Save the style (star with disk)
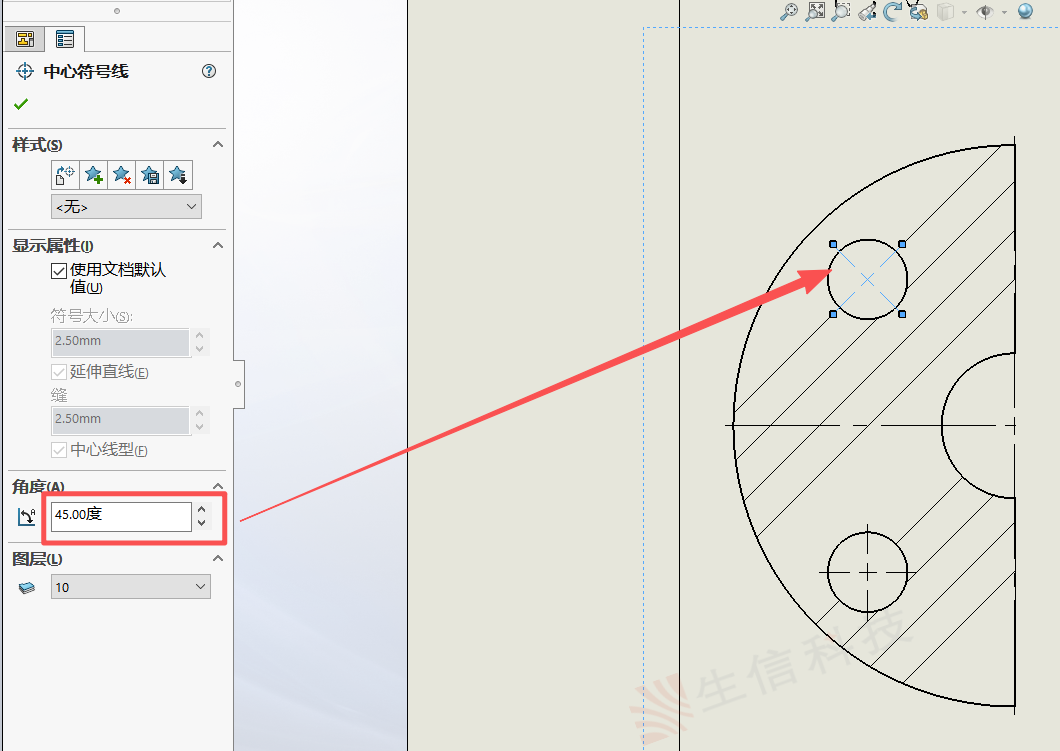This screenshot has width=1060, height=751. point(150,175)
